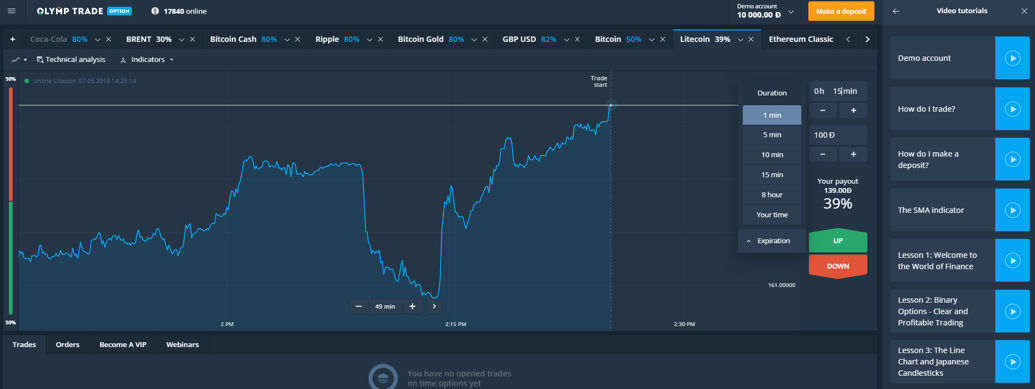Image resolution: width=1035 pixels, height=389 pixels.
Task: Open the Indicators dropdown
Action: pos(147,59)
